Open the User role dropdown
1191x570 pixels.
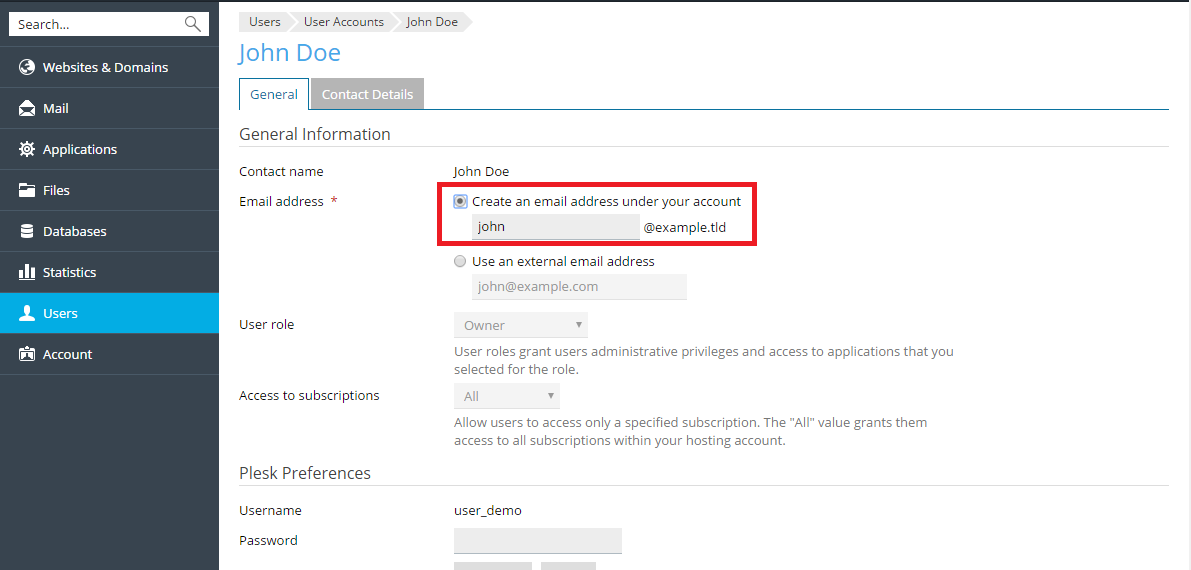520,325
